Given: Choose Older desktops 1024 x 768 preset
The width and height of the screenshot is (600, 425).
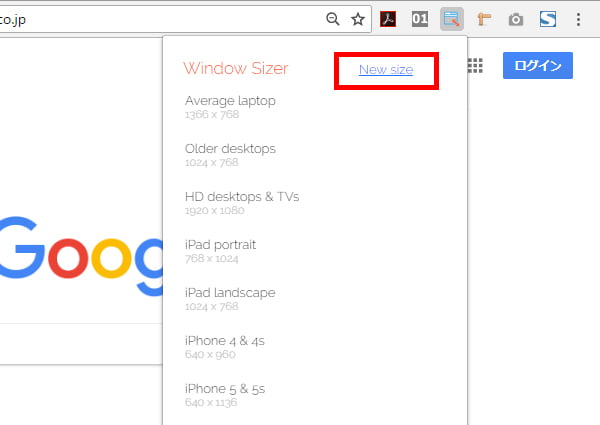Looking at the screenshot, I should [230, 154].
